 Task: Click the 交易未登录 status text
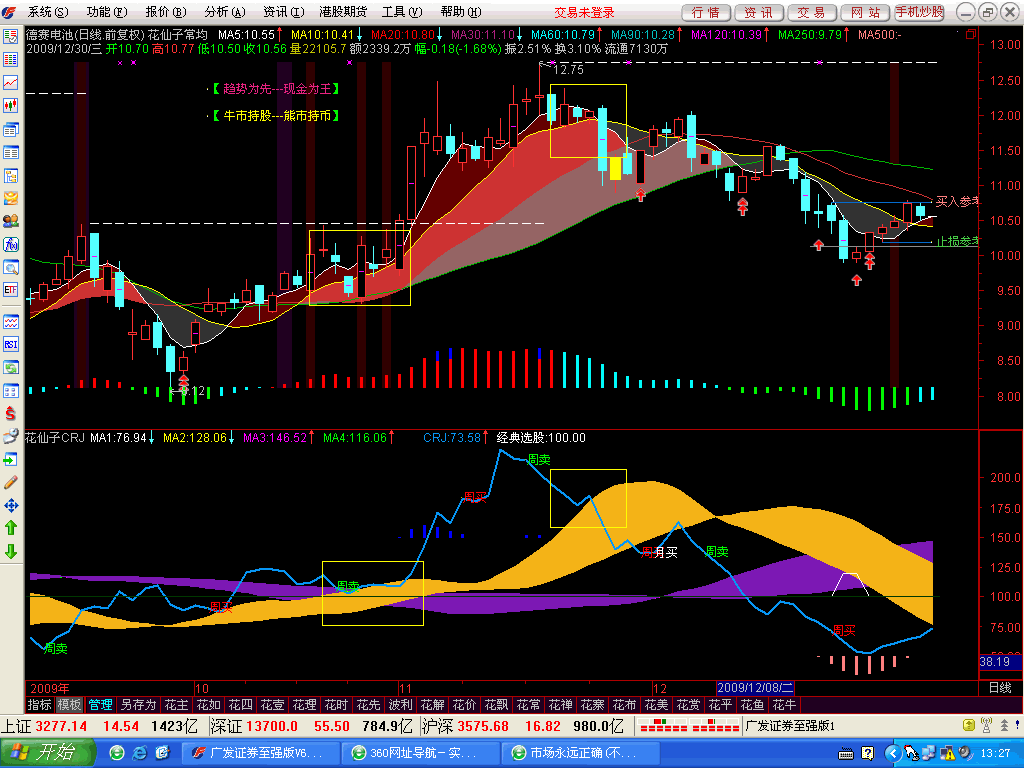tap(584, 12)
